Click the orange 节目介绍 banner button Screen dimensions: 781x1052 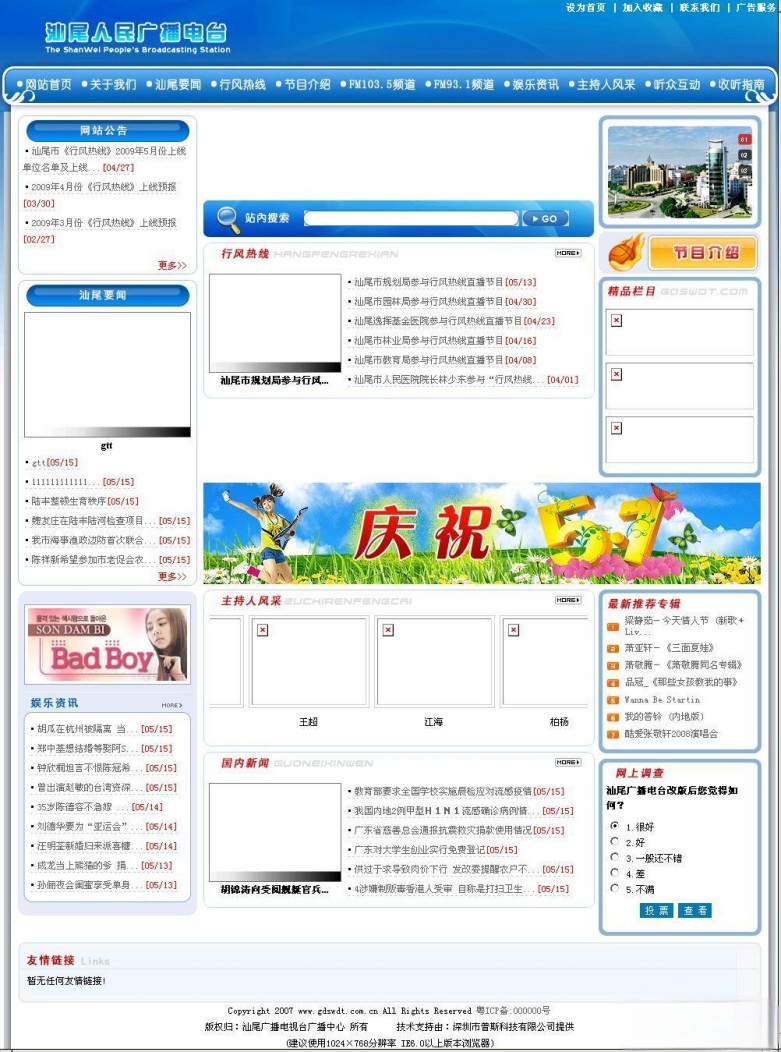[x=702, y=253]
